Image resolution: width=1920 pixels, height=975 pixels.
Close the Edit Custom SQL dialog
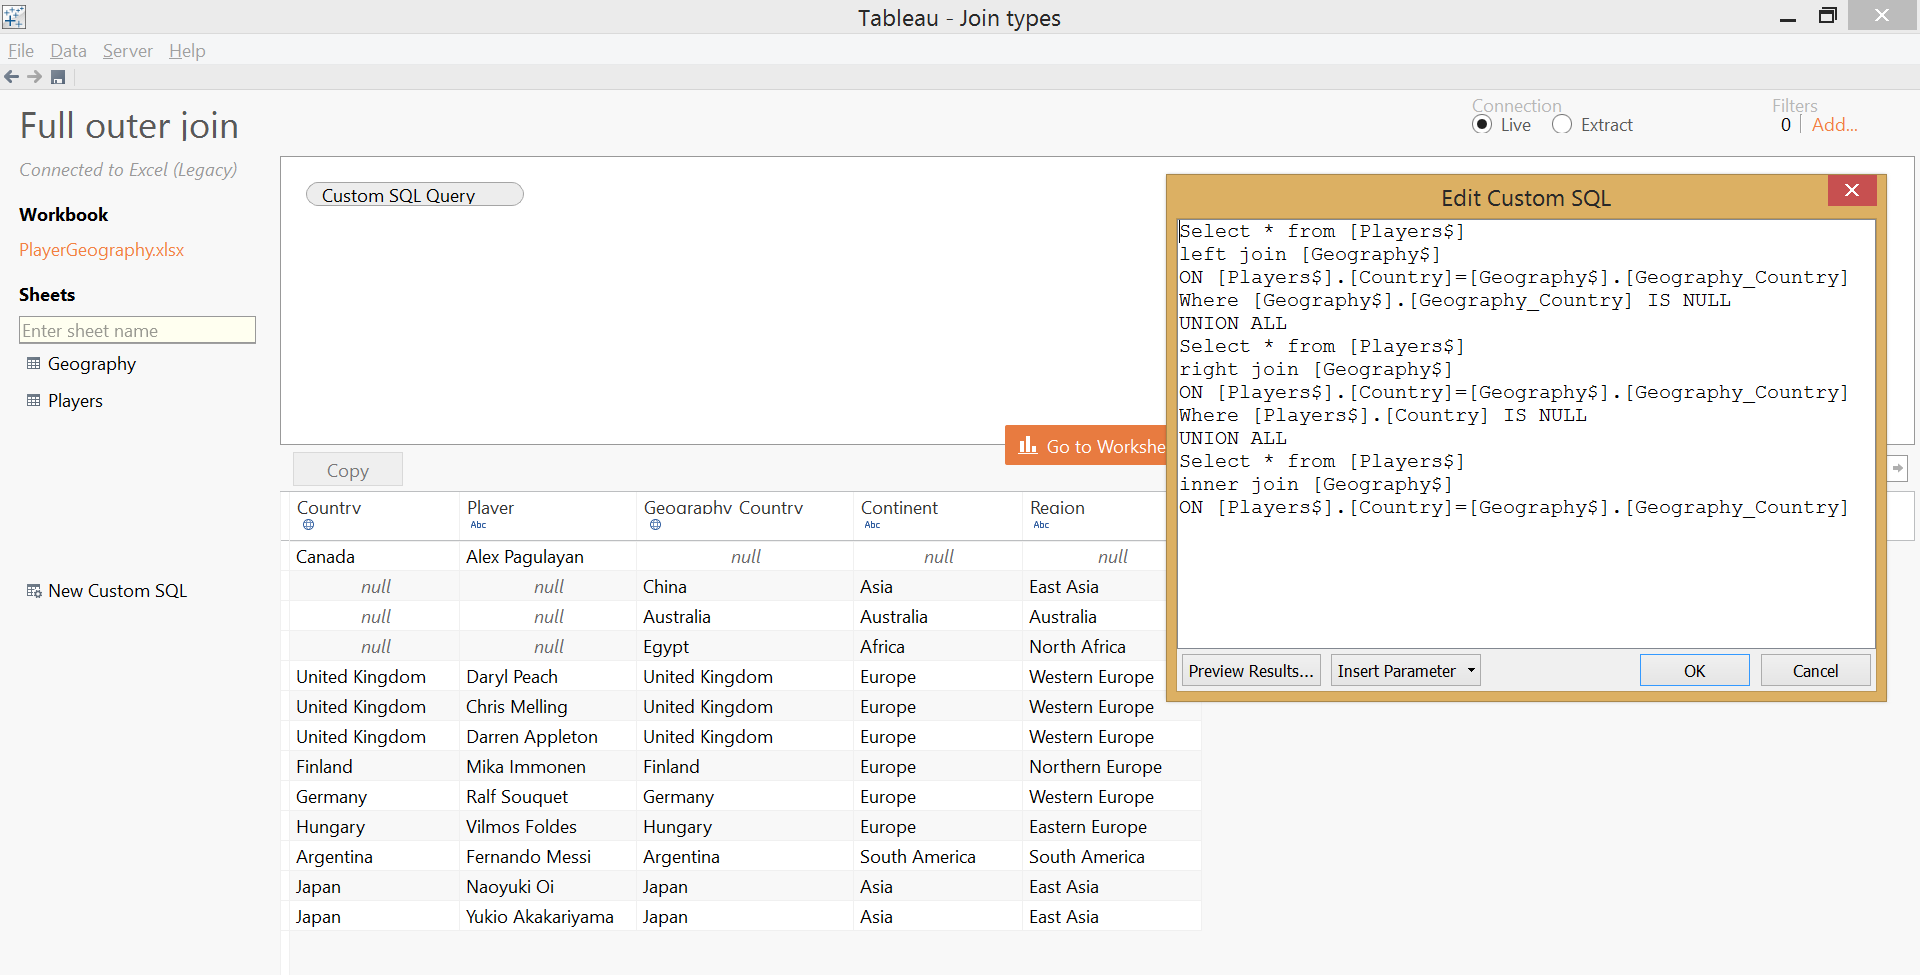(1852, 190)
